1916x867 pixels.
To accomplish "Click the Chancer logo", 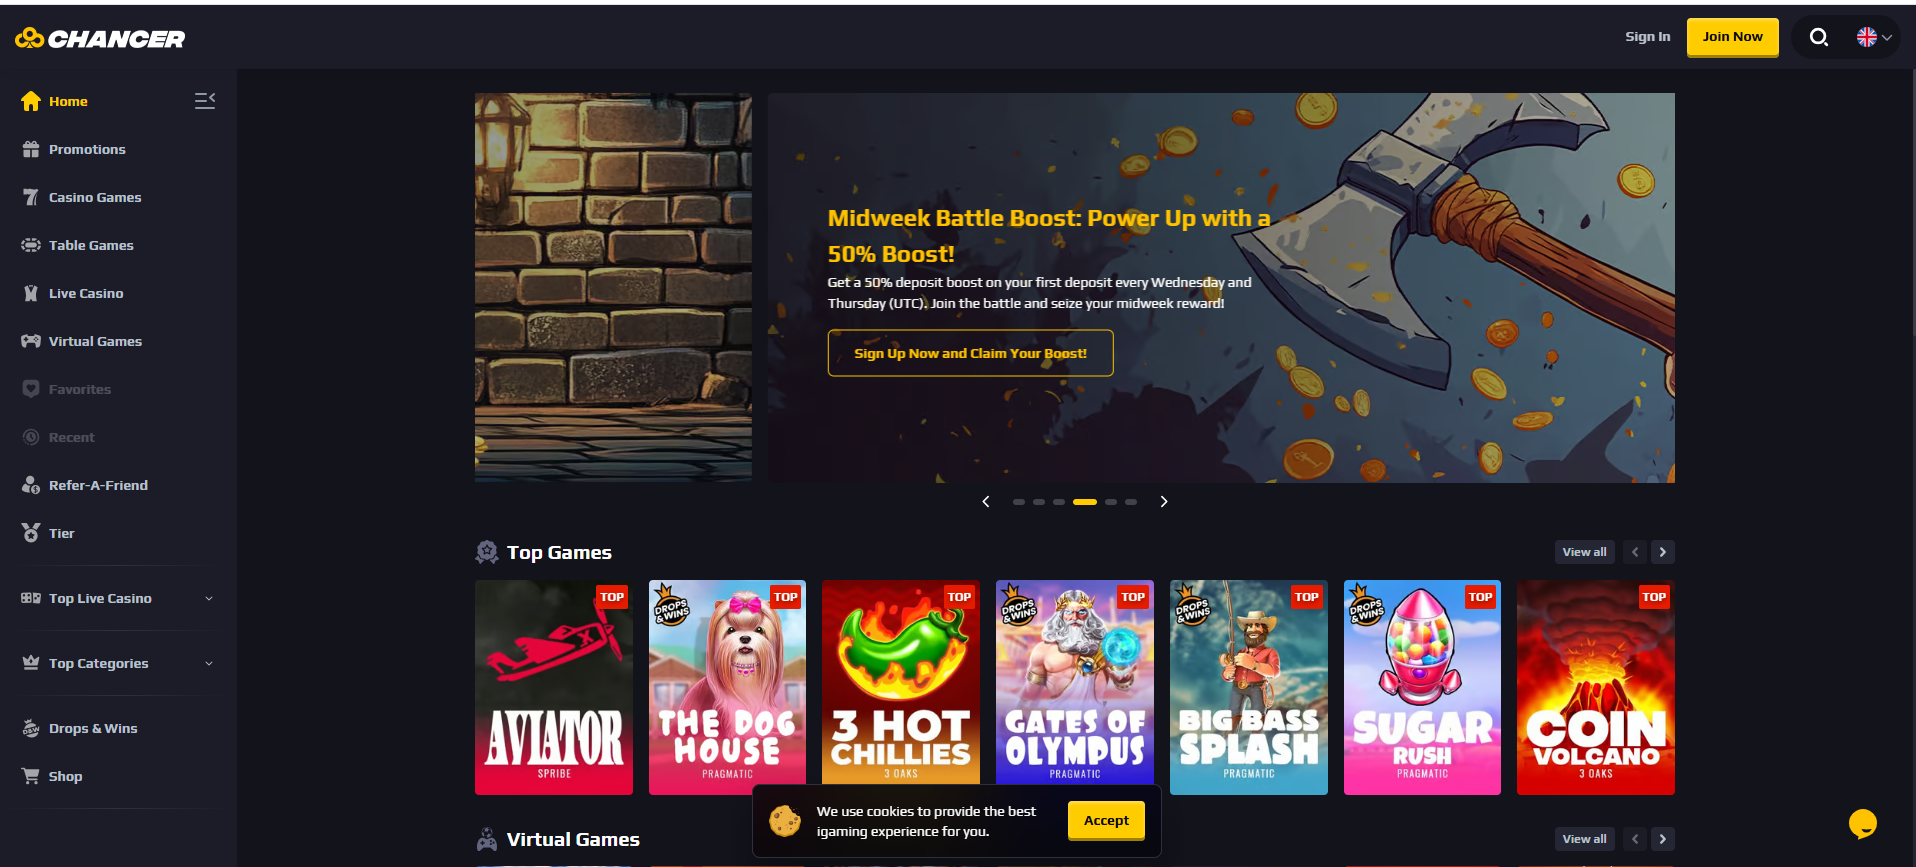I will pyautogui.click(x=100, y=38).
